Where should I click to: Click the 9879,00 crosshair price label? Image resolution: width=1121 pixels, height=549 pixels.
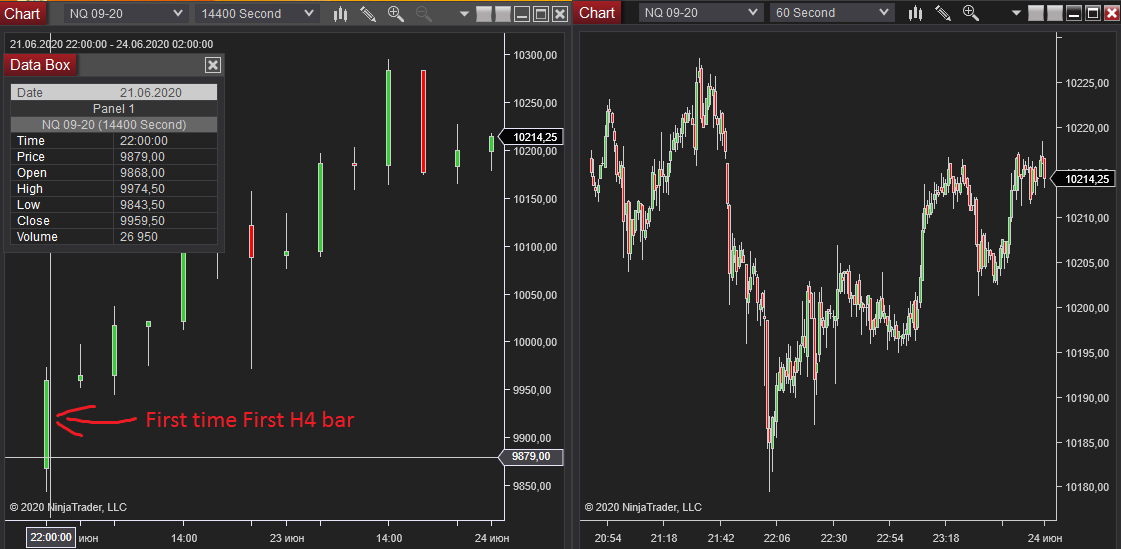click(x=530, y=457)
